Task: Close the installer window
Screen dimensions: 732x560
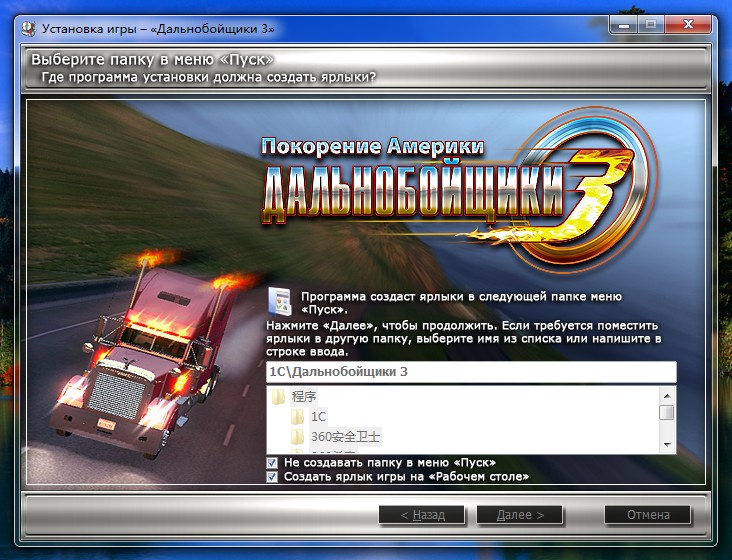Action: point(689,25)
